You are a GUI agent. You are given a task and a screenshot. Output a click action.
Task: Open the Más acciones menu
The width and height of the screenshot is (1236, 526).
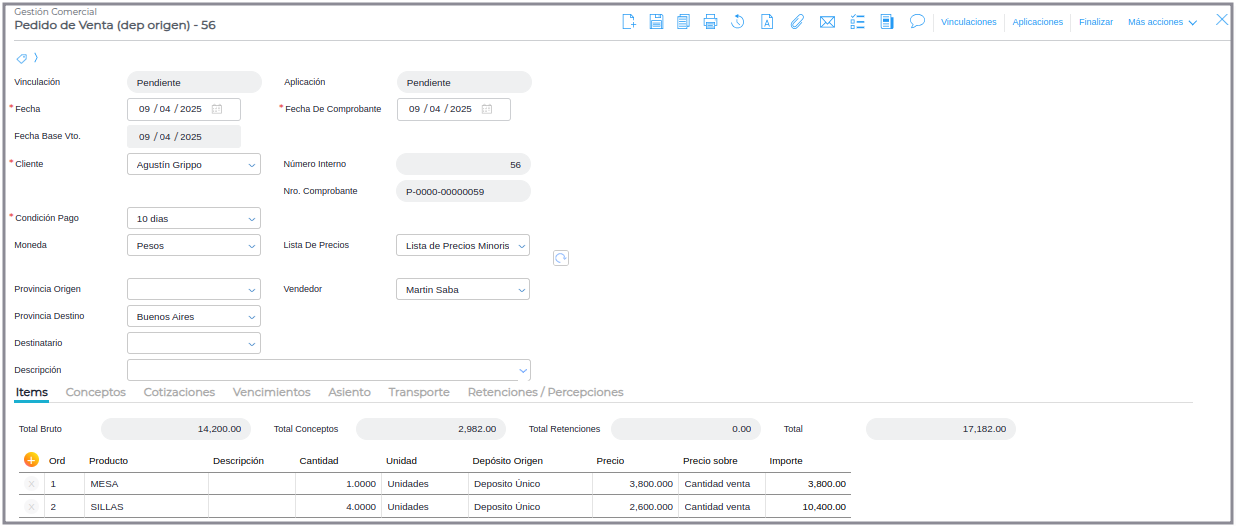[x=1162, y=22]
